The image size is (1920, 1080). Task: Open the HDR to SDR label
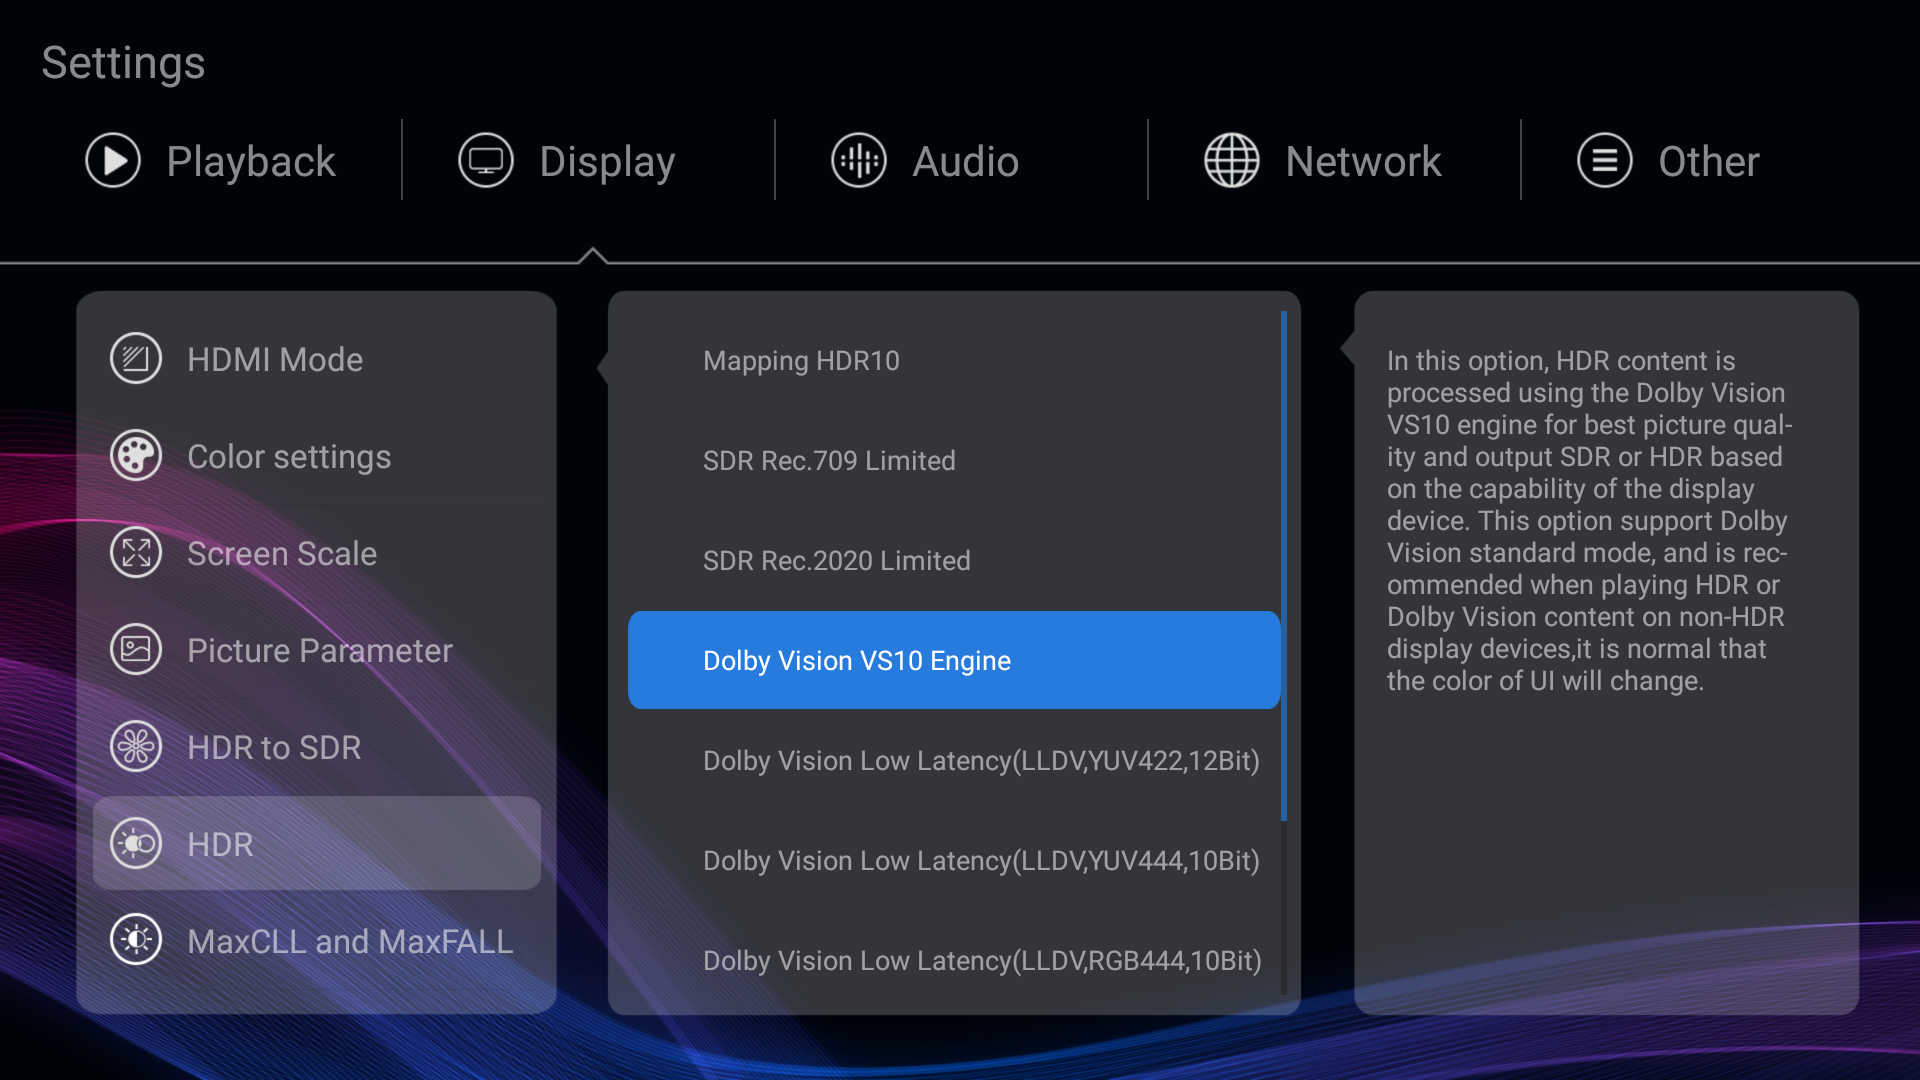[274, 747]
